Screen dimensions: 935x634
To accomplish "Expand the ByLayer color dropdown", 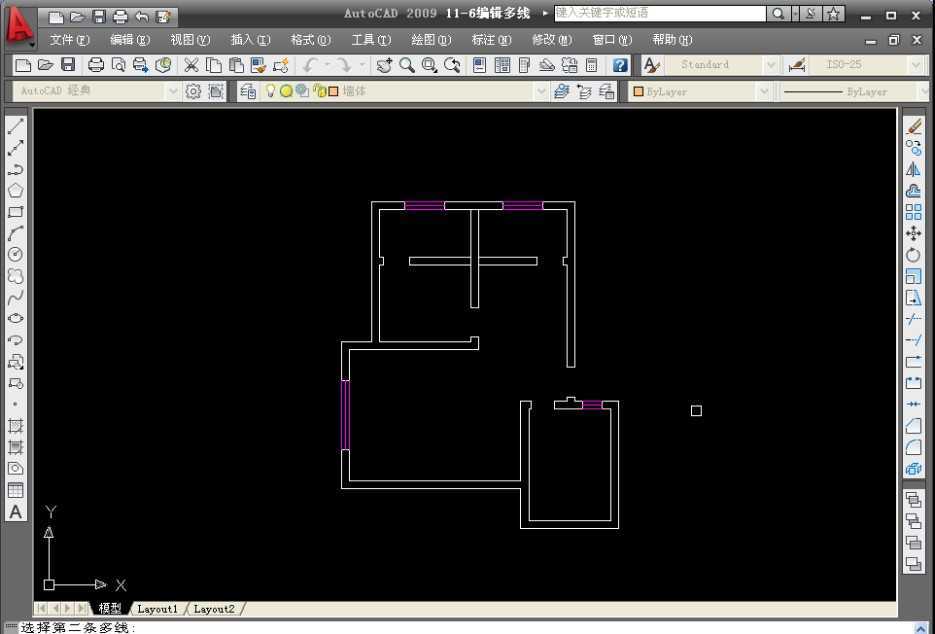I will [x=763, y=91].
